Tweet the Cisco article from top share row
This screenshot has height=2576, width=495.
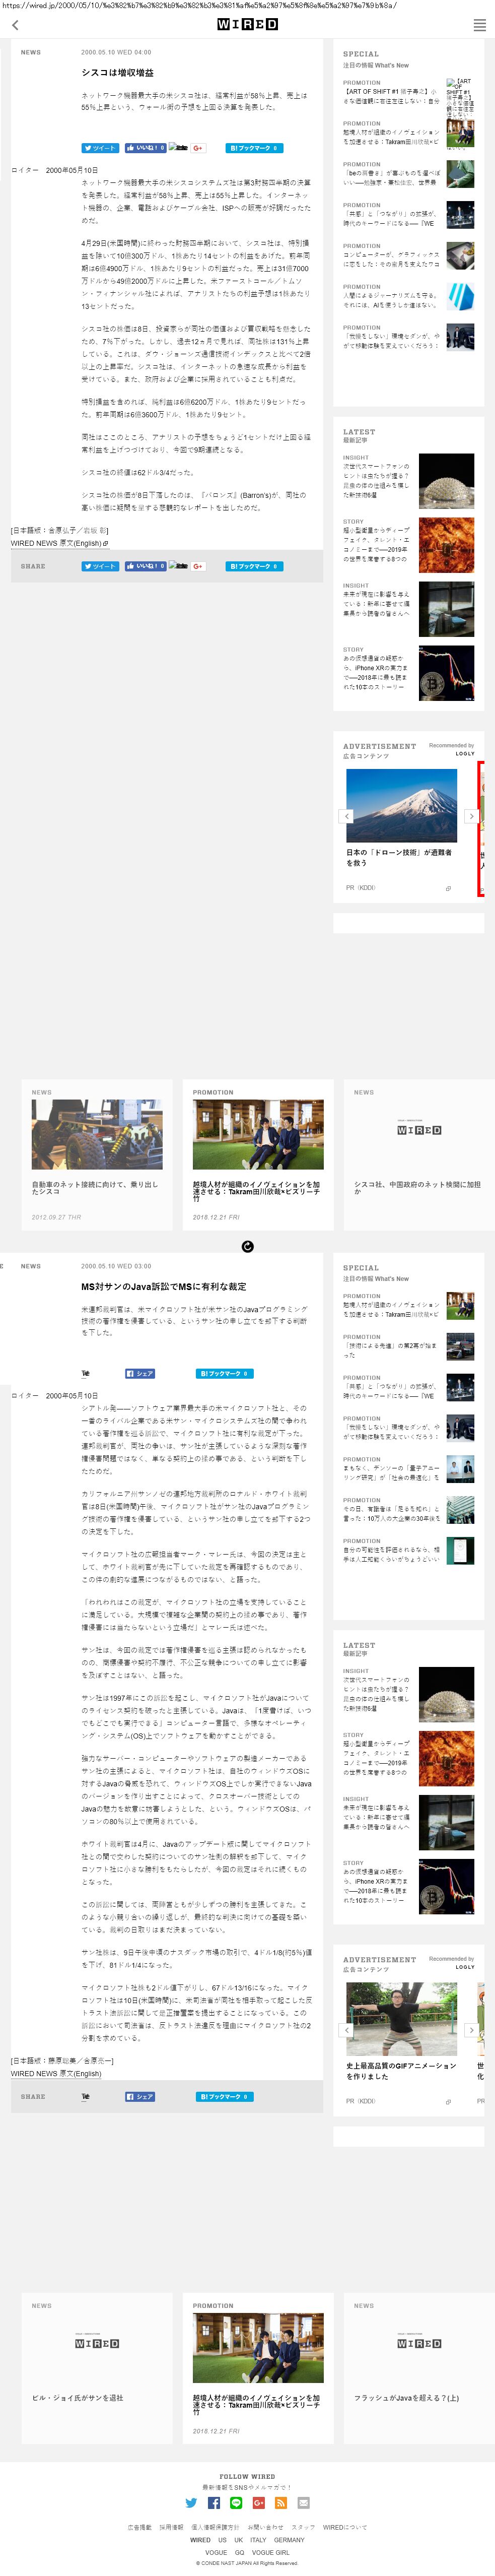[100, 148]
